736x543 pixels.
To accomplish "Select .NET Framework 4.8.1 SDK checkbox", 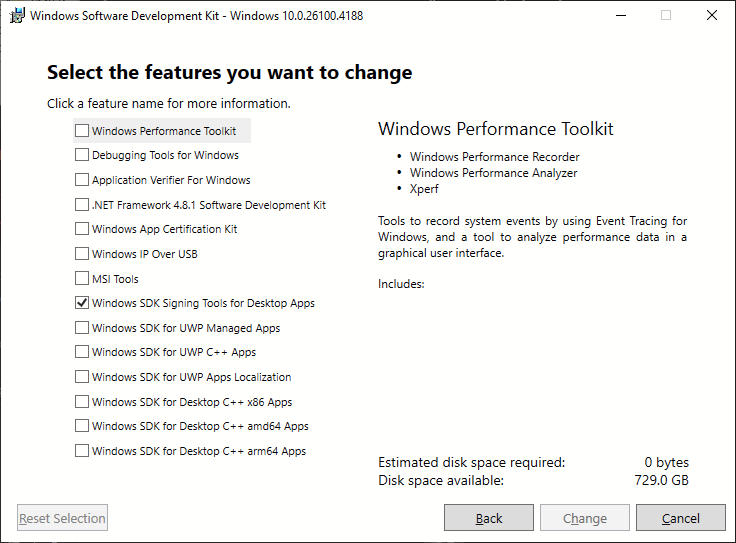I will [x=82, y=204].
